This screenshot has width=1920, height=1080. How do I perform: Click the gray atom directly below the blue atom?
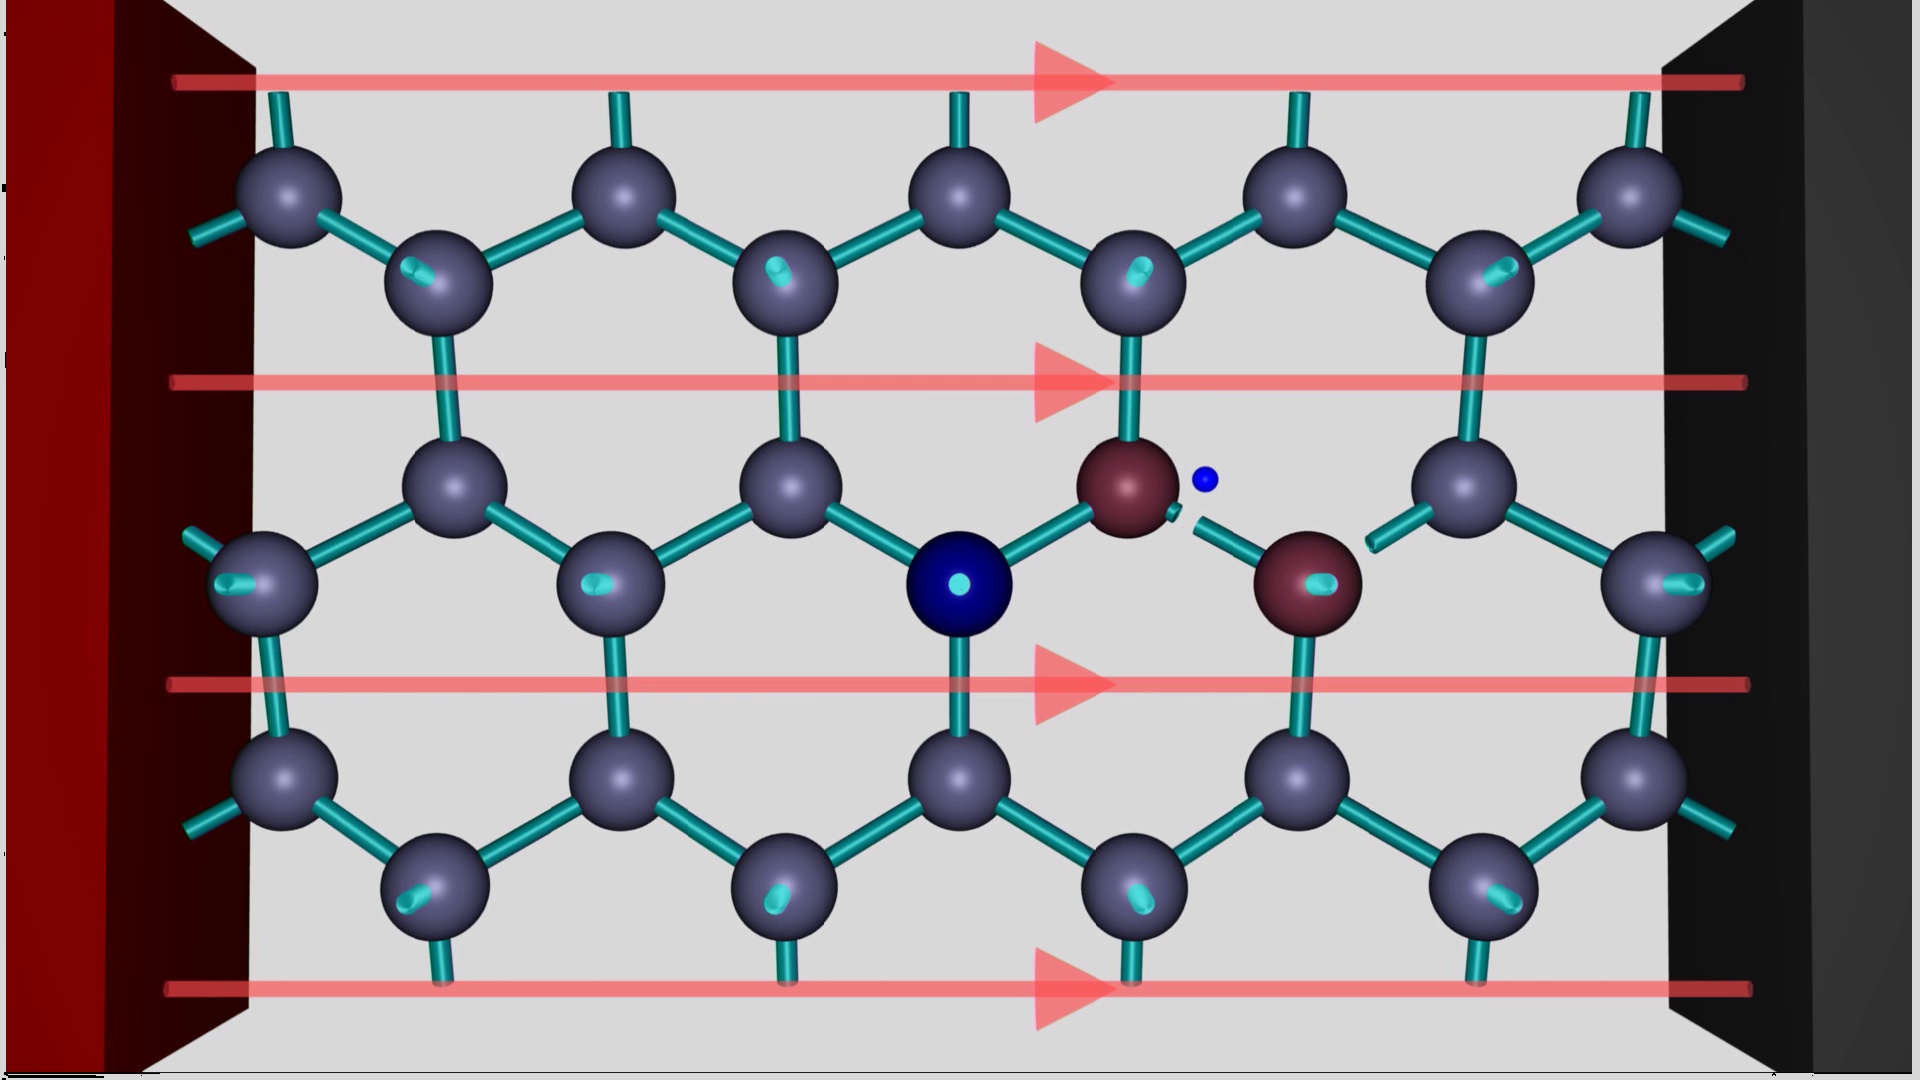pos(959,779)
